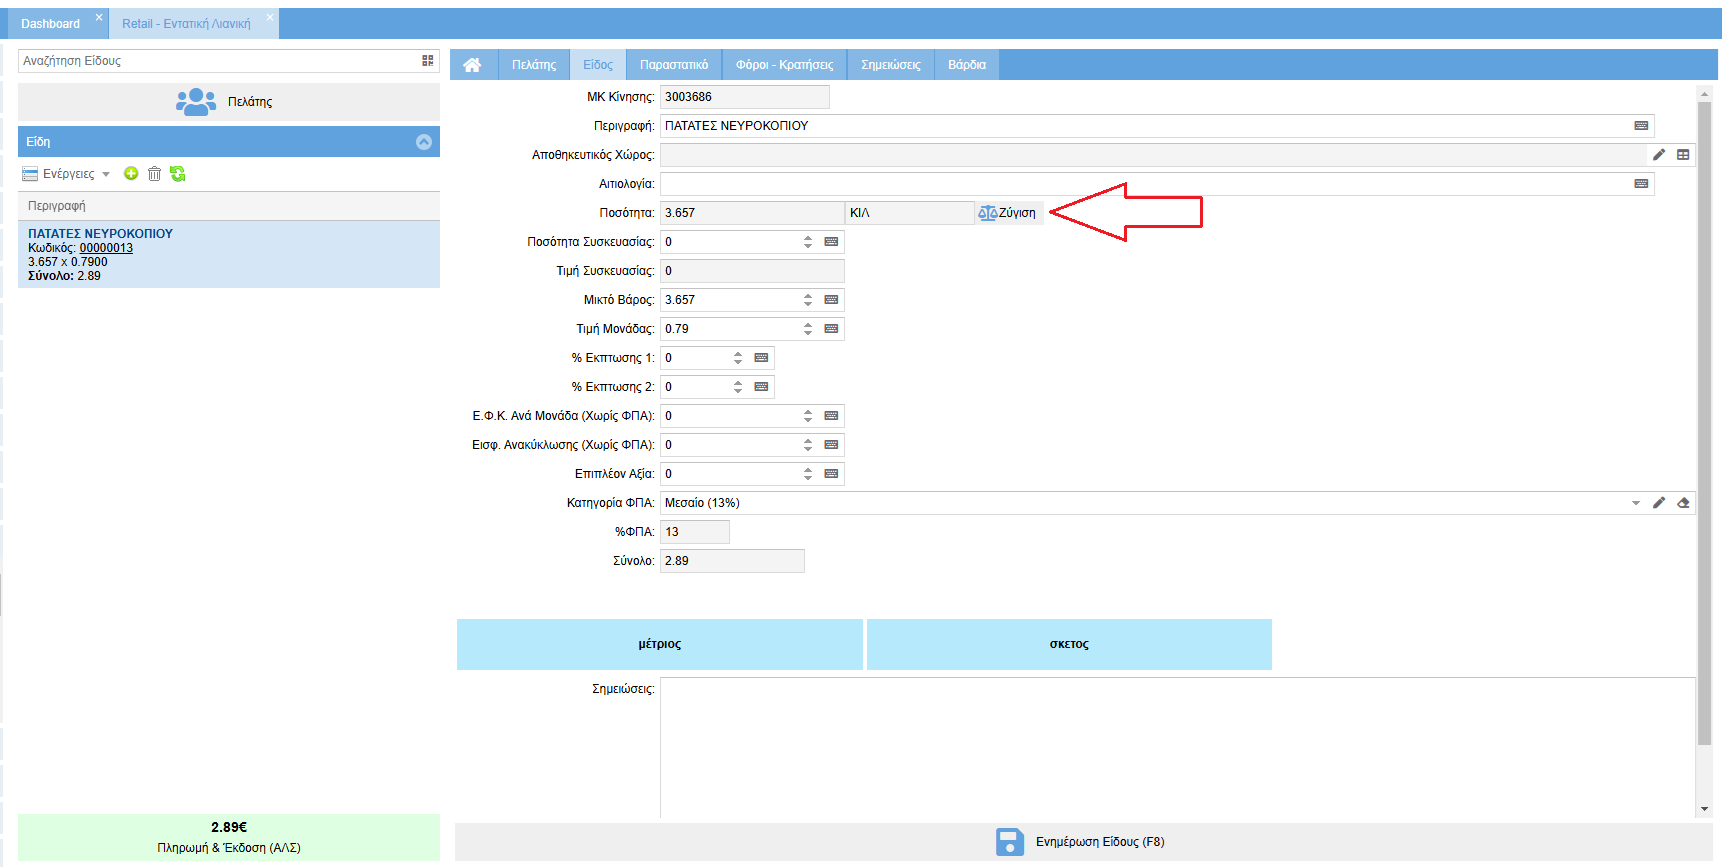1722x867 pixels.
Task: Click the QR scan icon in search field
Action: pos(428,61)
